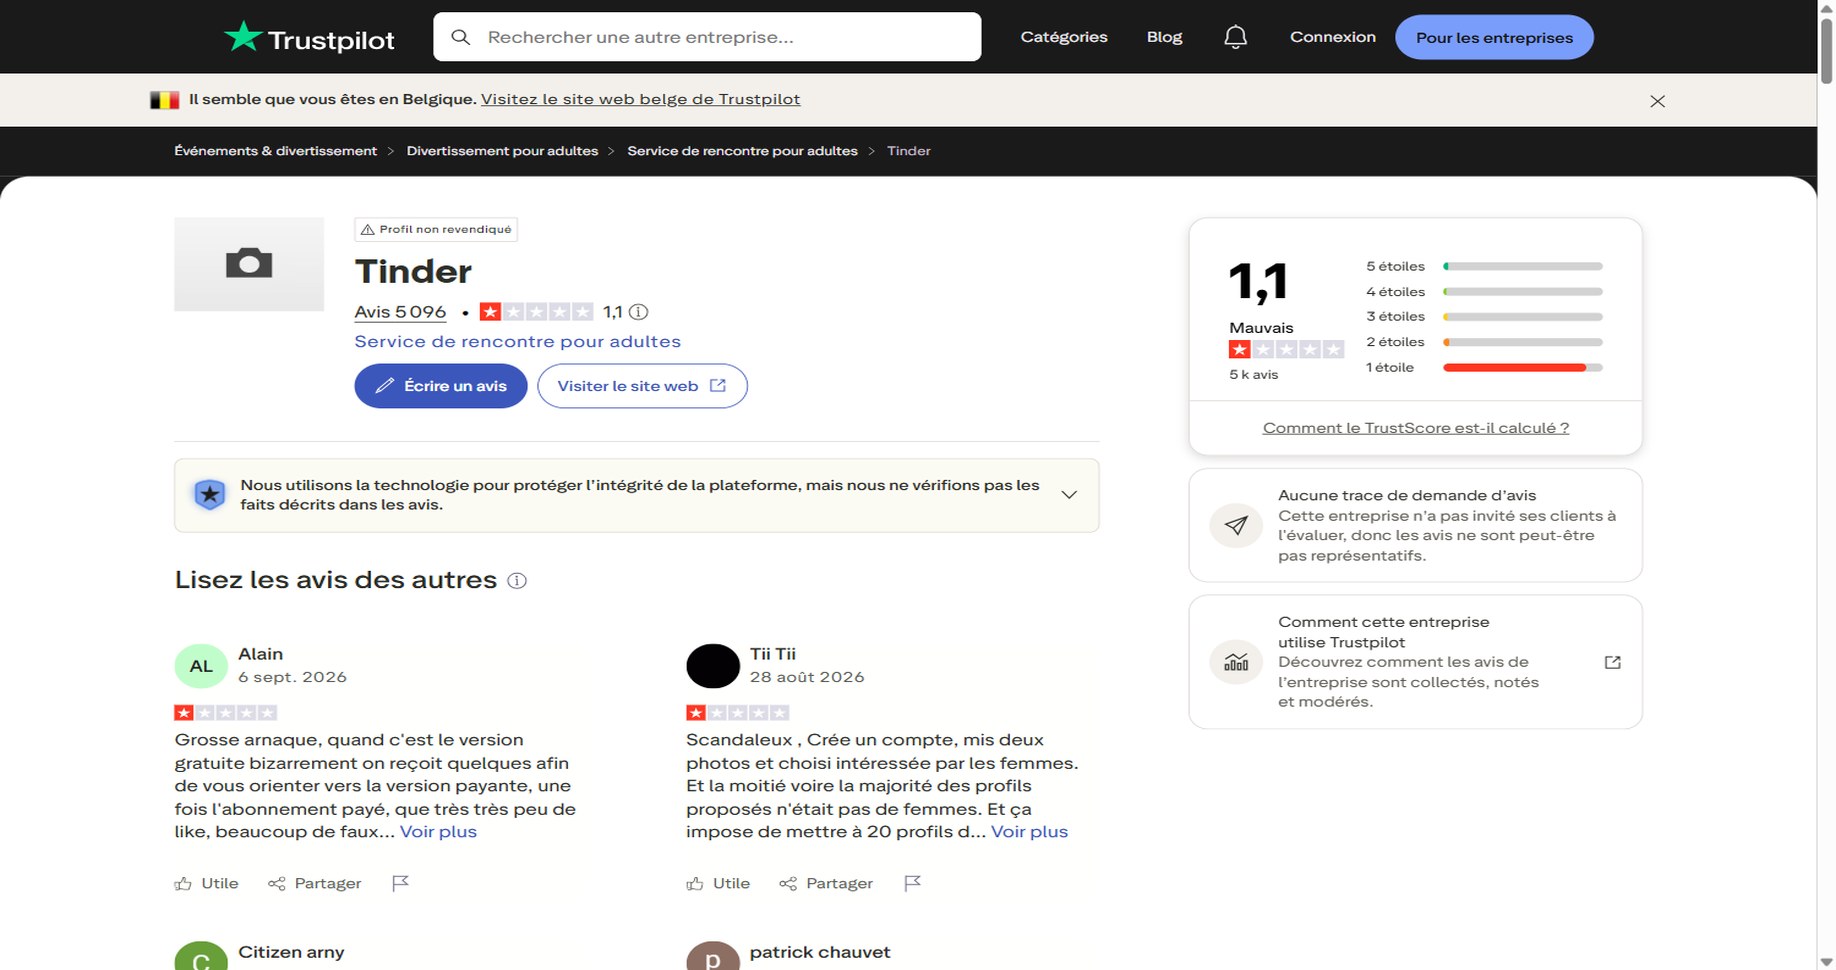Open Avis 5 096 reviews link

coord(400,312)
